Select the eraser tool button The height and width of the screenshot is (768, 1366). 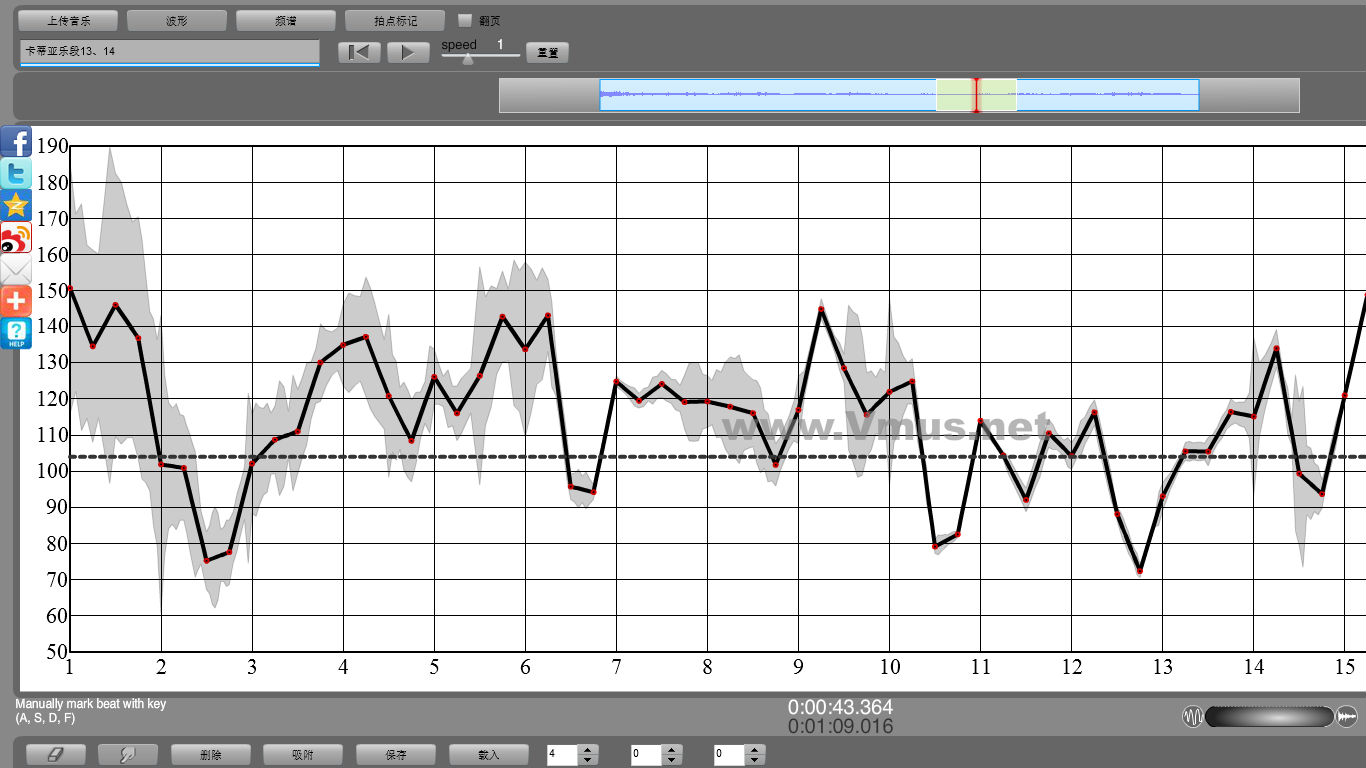tap(55, 755)
